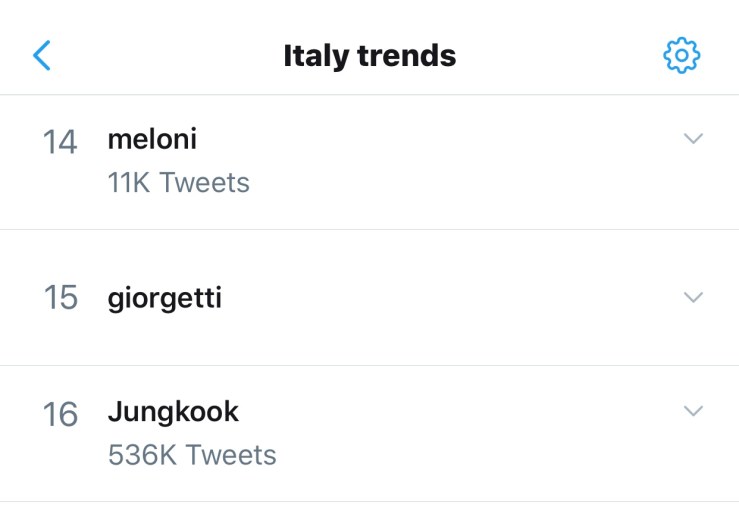The image size is (739, 508).
Task: Click rank number 14
Action: (59, 142)
